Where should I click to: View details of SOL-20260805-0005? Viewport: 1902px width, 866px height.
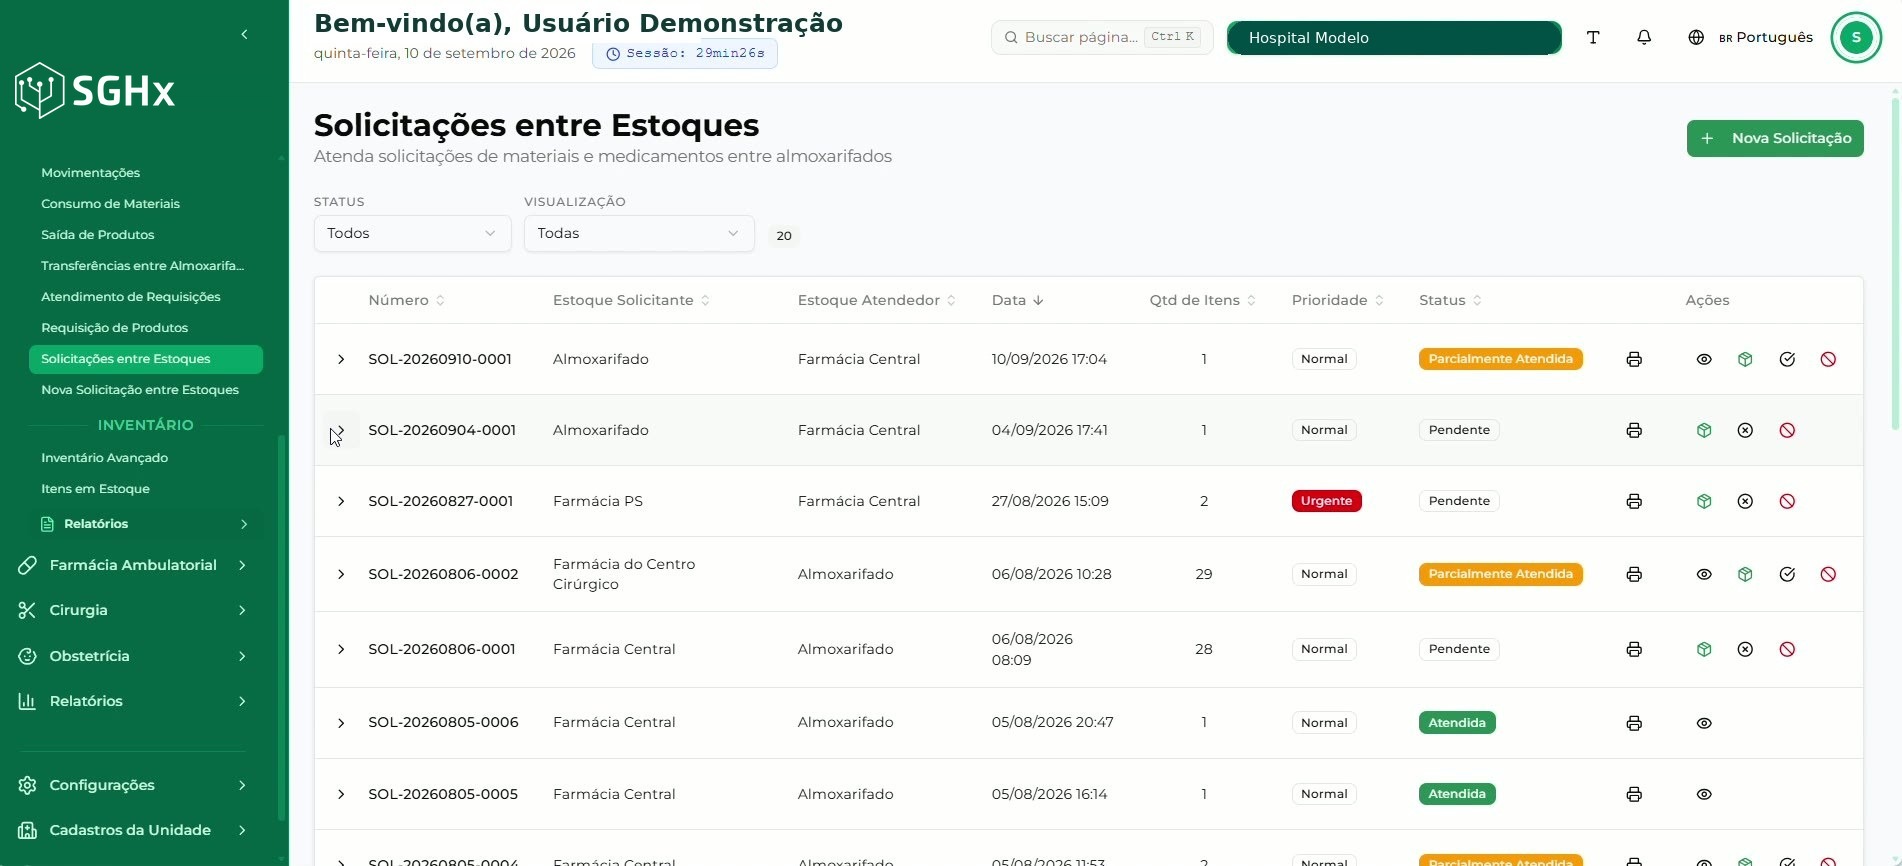pos(1704,794)
